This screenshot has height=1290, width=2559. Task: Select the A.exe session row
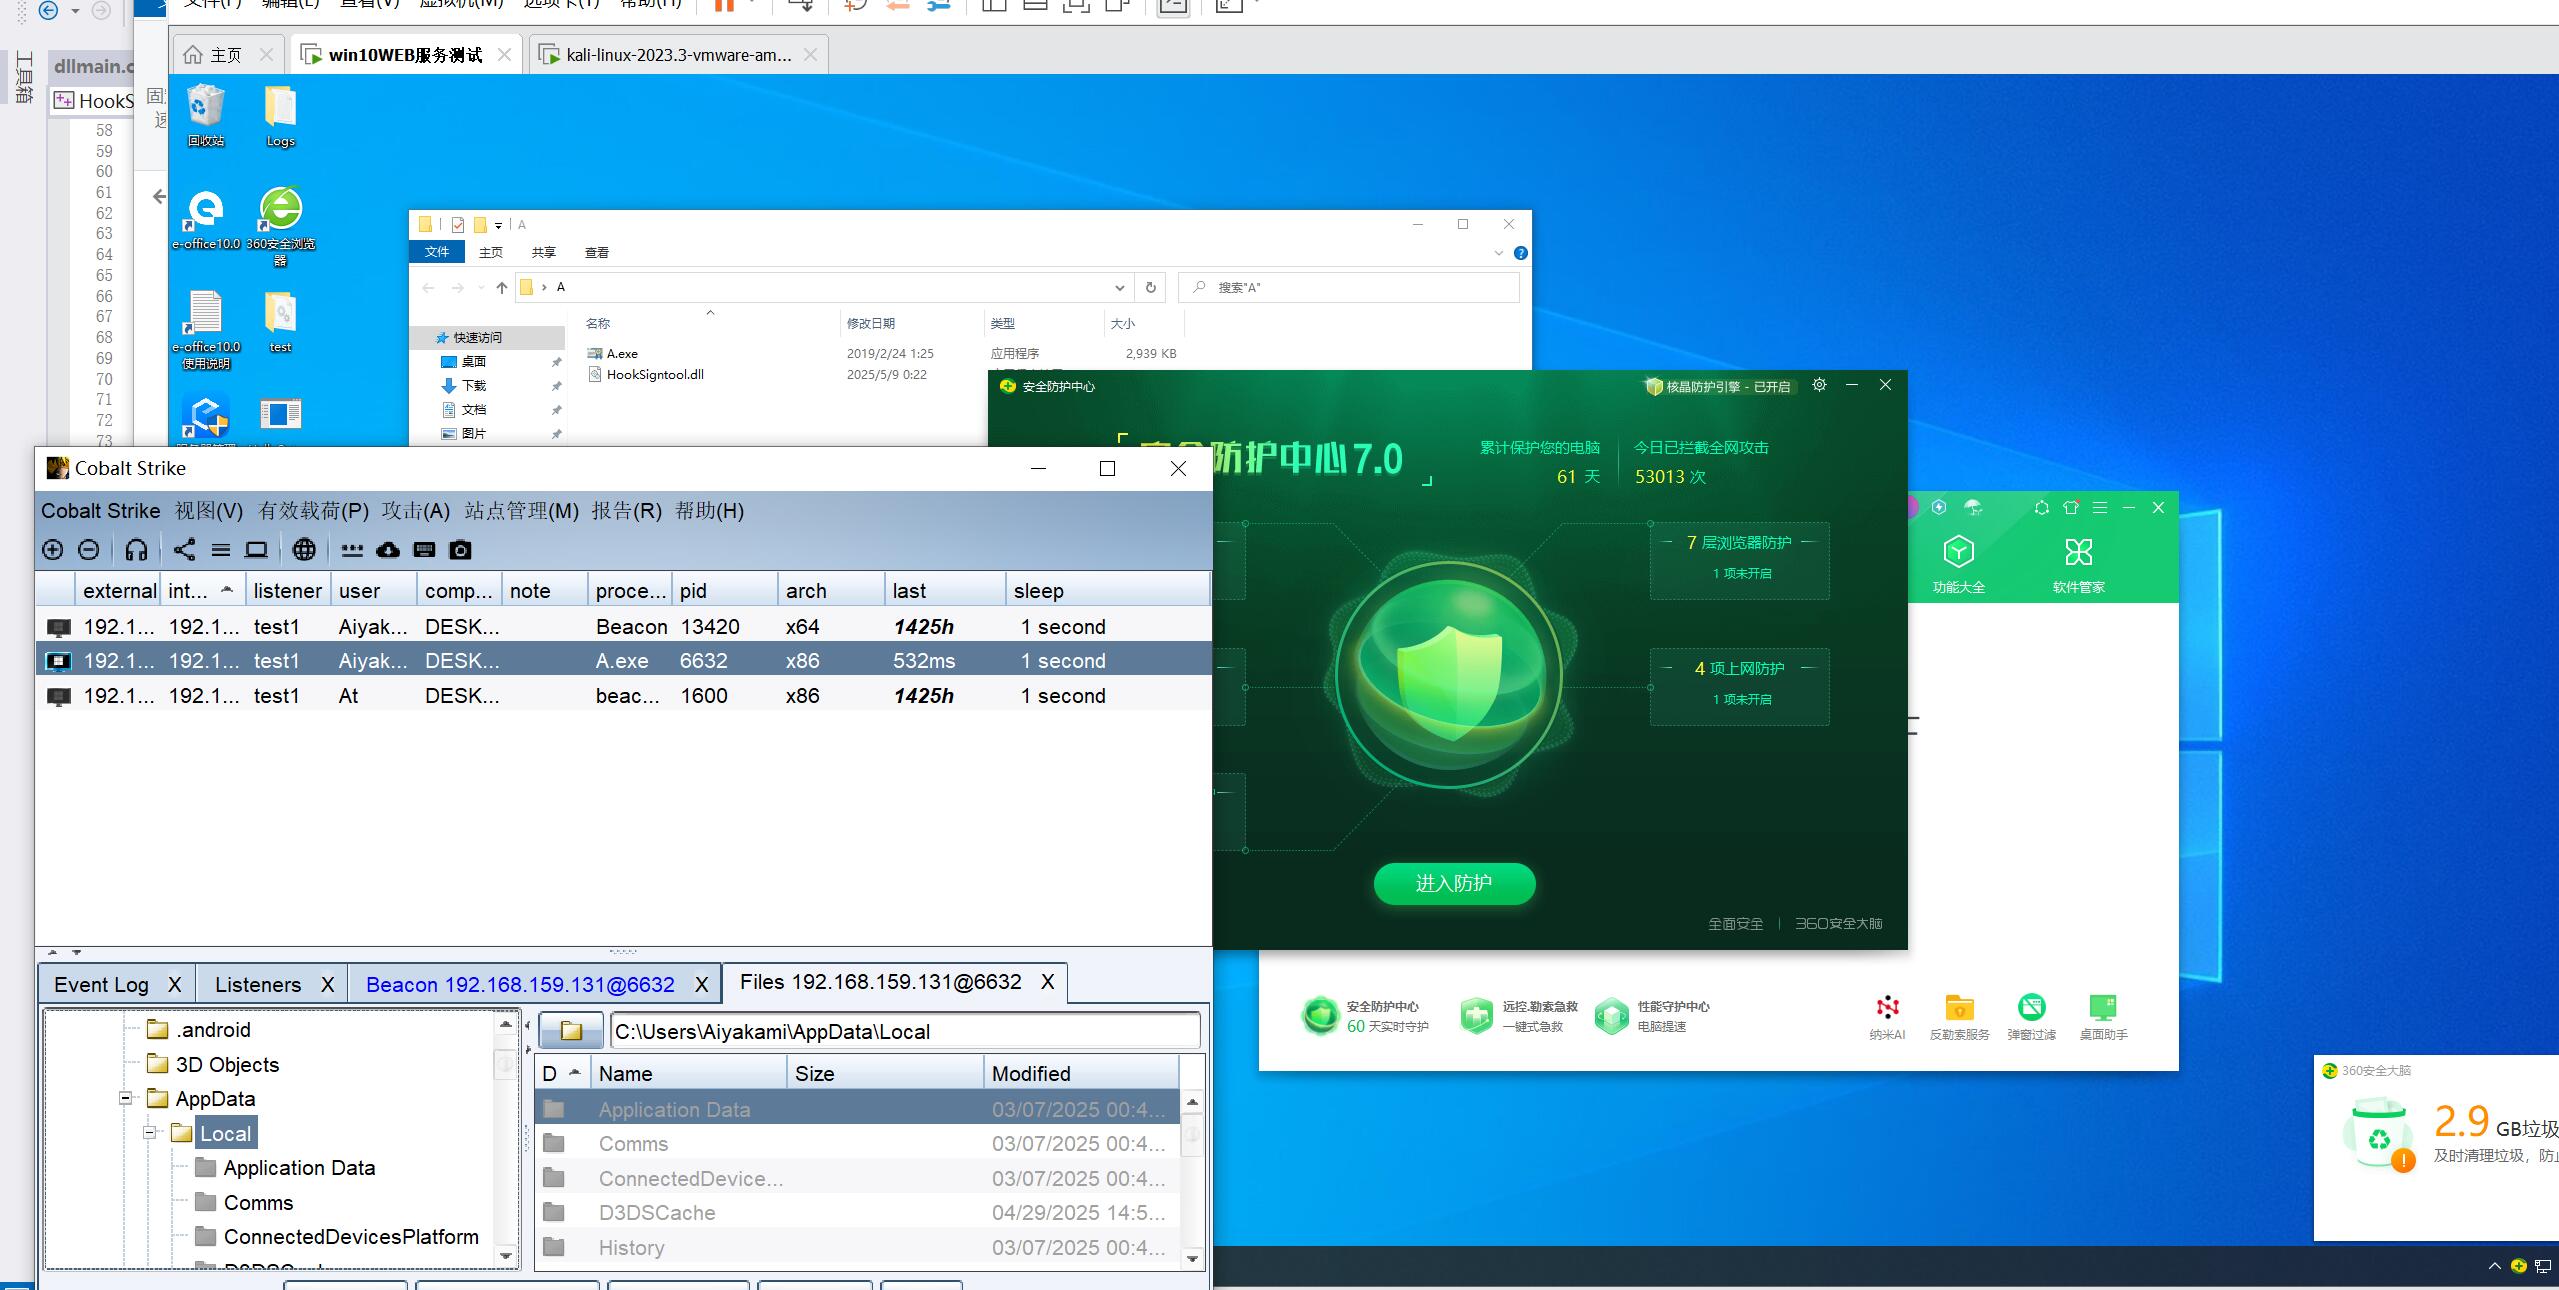pyautogui.click(x=623, y=661)
